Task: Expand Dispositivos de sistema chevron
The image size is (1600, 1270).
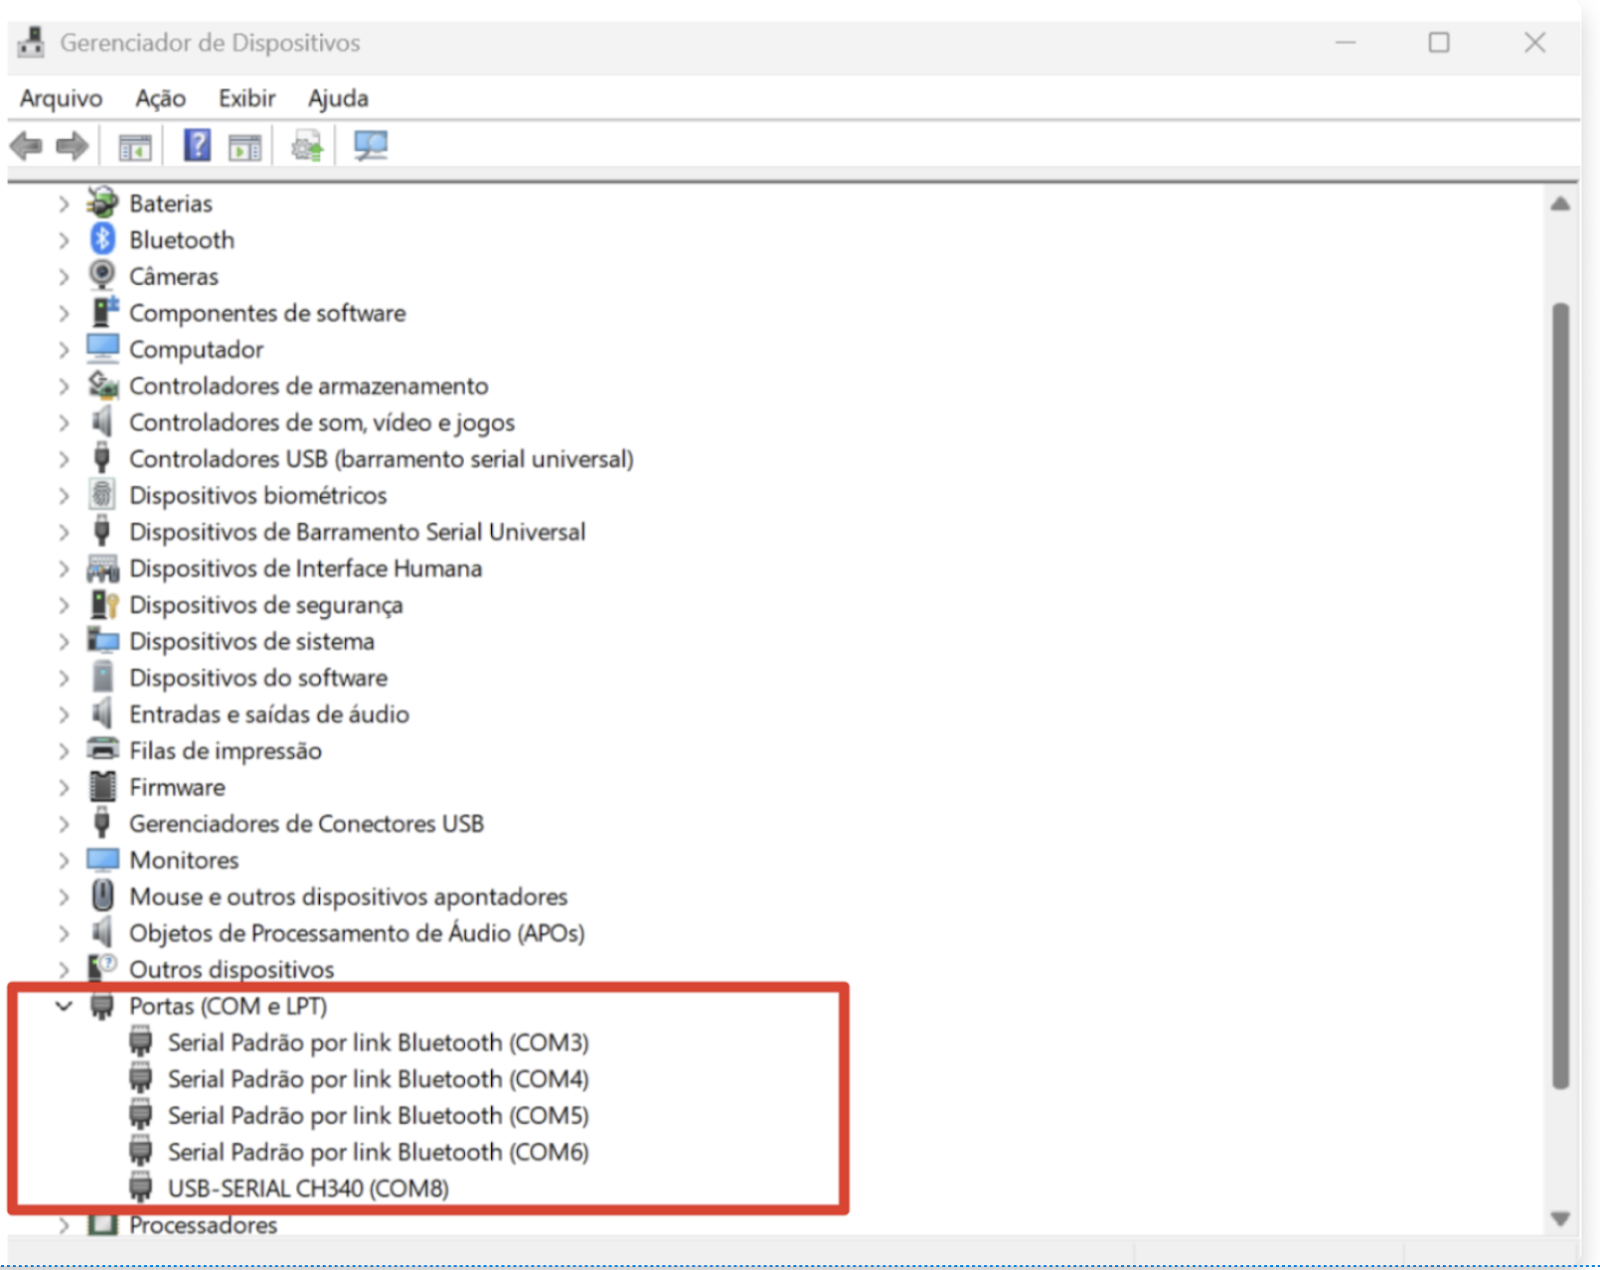Action: (64, 641)
